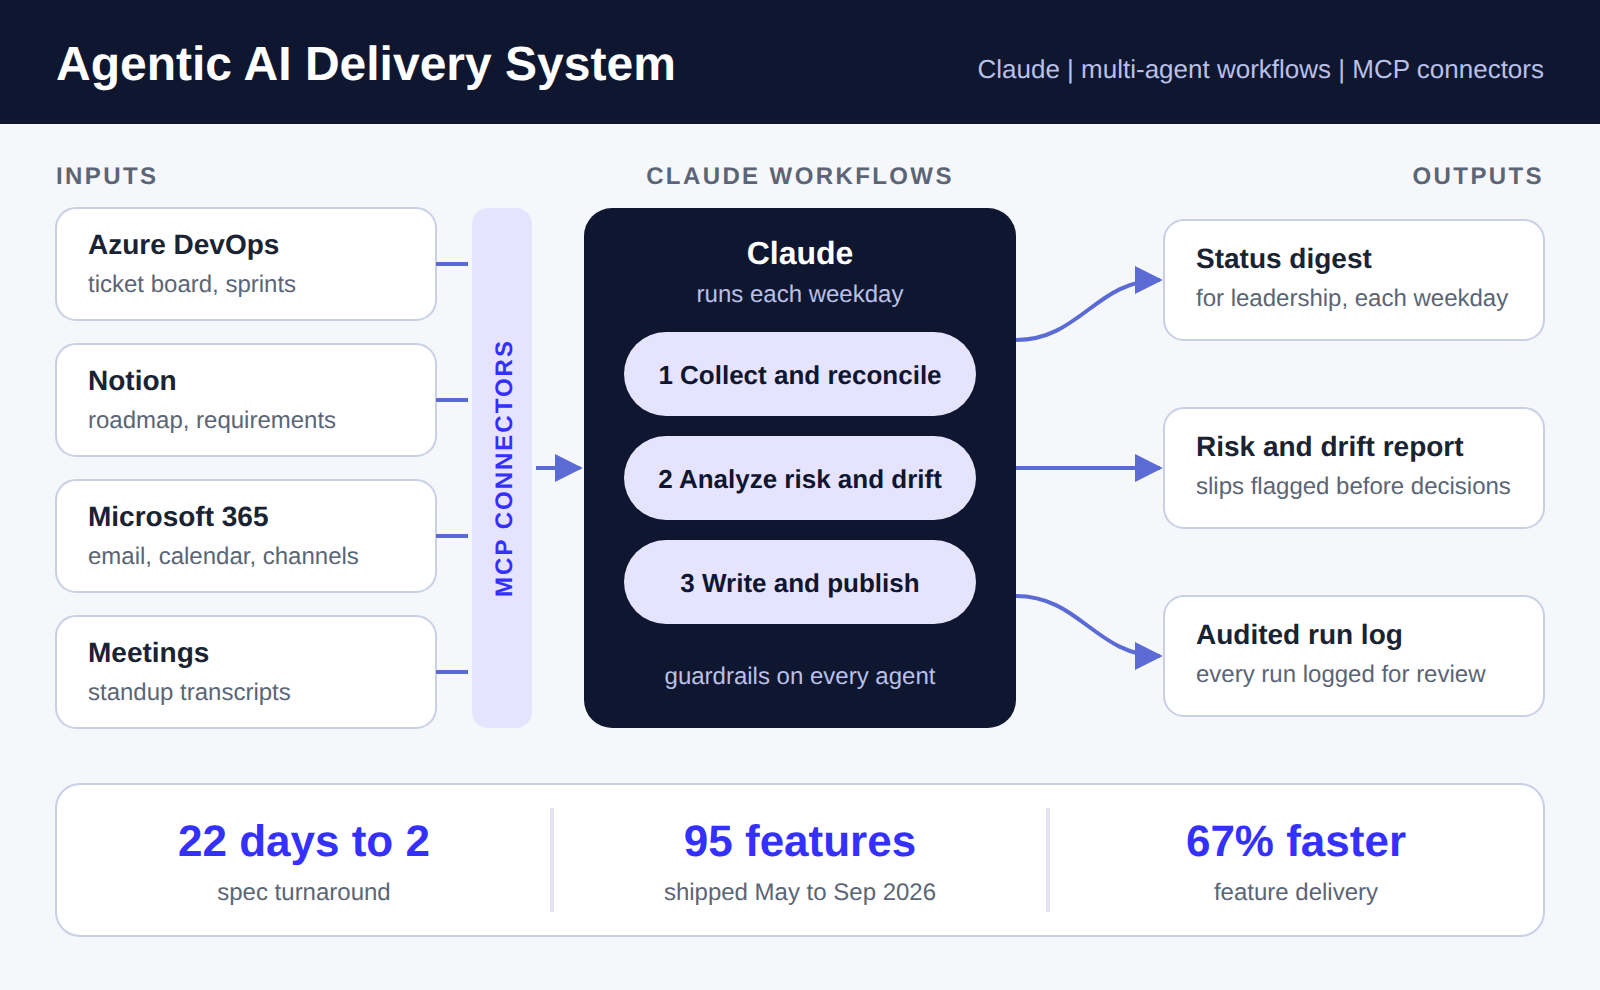This screenshot has height=990, width=1600.
Task: Click the '95 features' metric
Action: point(800,841)
